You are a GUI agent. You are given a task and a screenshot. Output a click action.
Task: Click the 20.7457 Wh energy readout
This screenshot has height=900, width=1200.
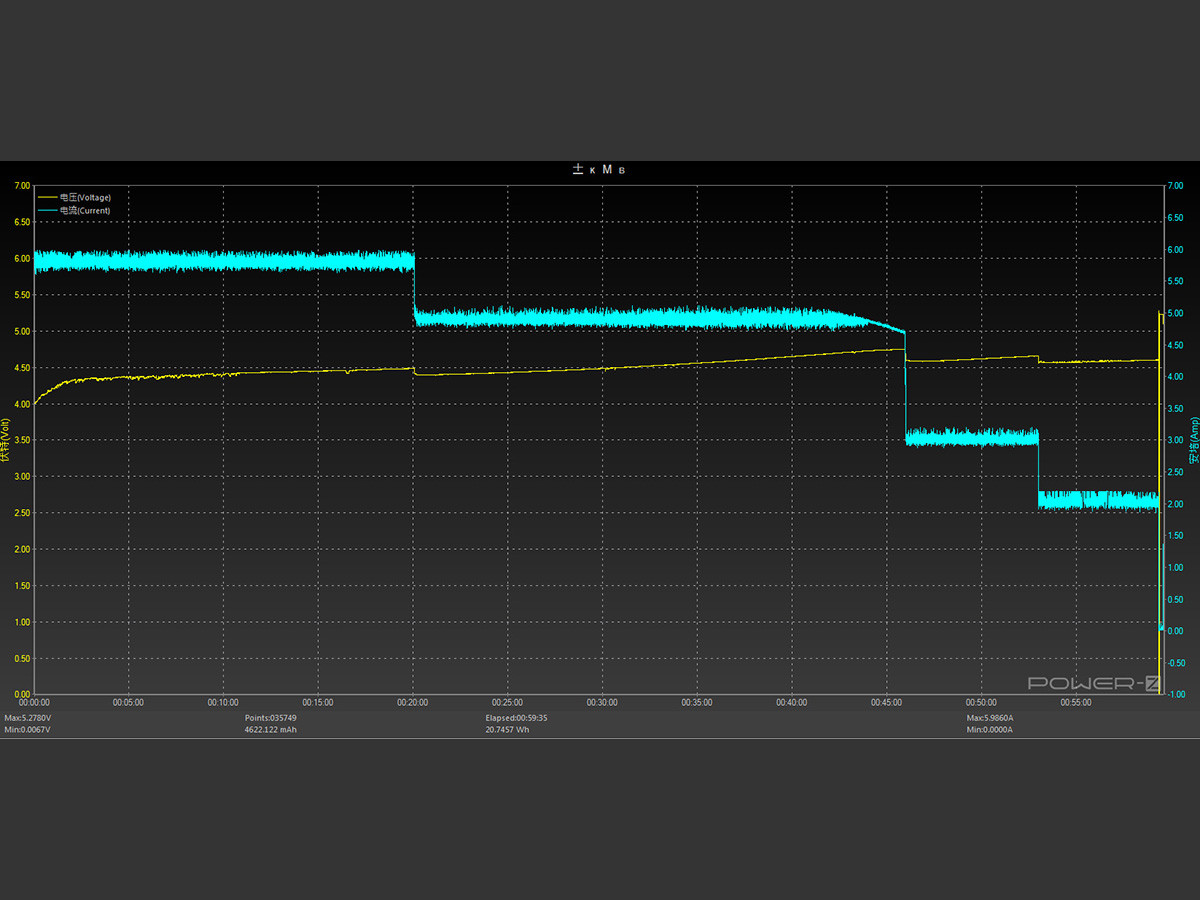click(x=508, y=730)
